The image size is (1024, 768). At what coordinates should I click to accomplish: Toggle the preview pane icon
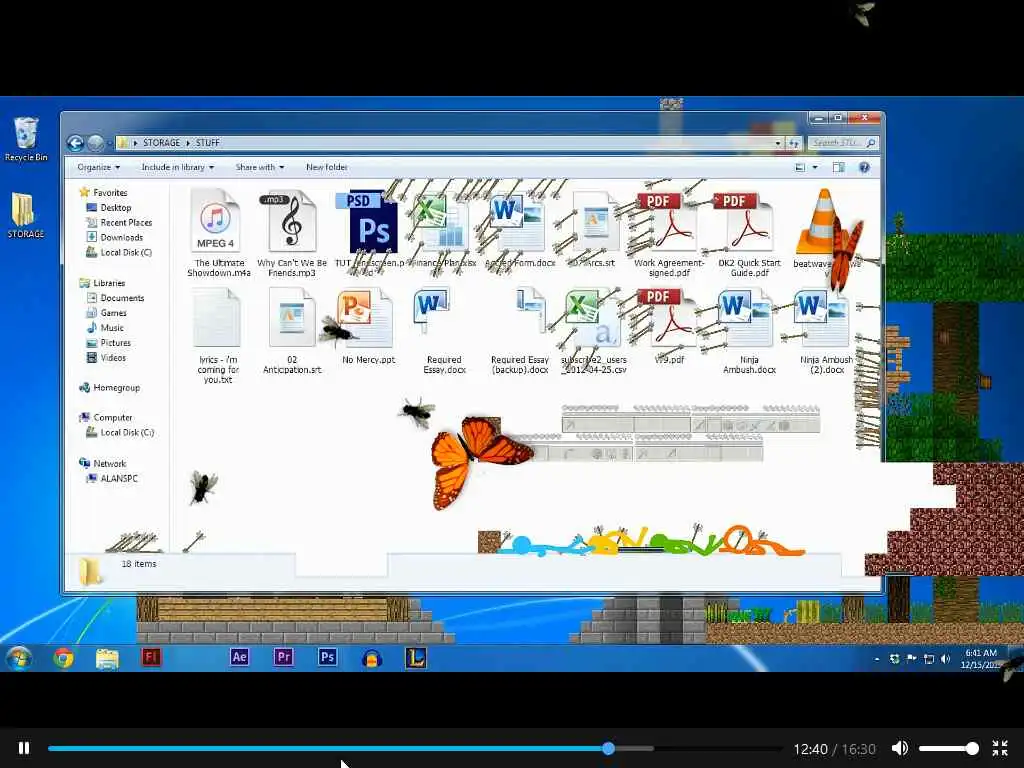[839, 168]
